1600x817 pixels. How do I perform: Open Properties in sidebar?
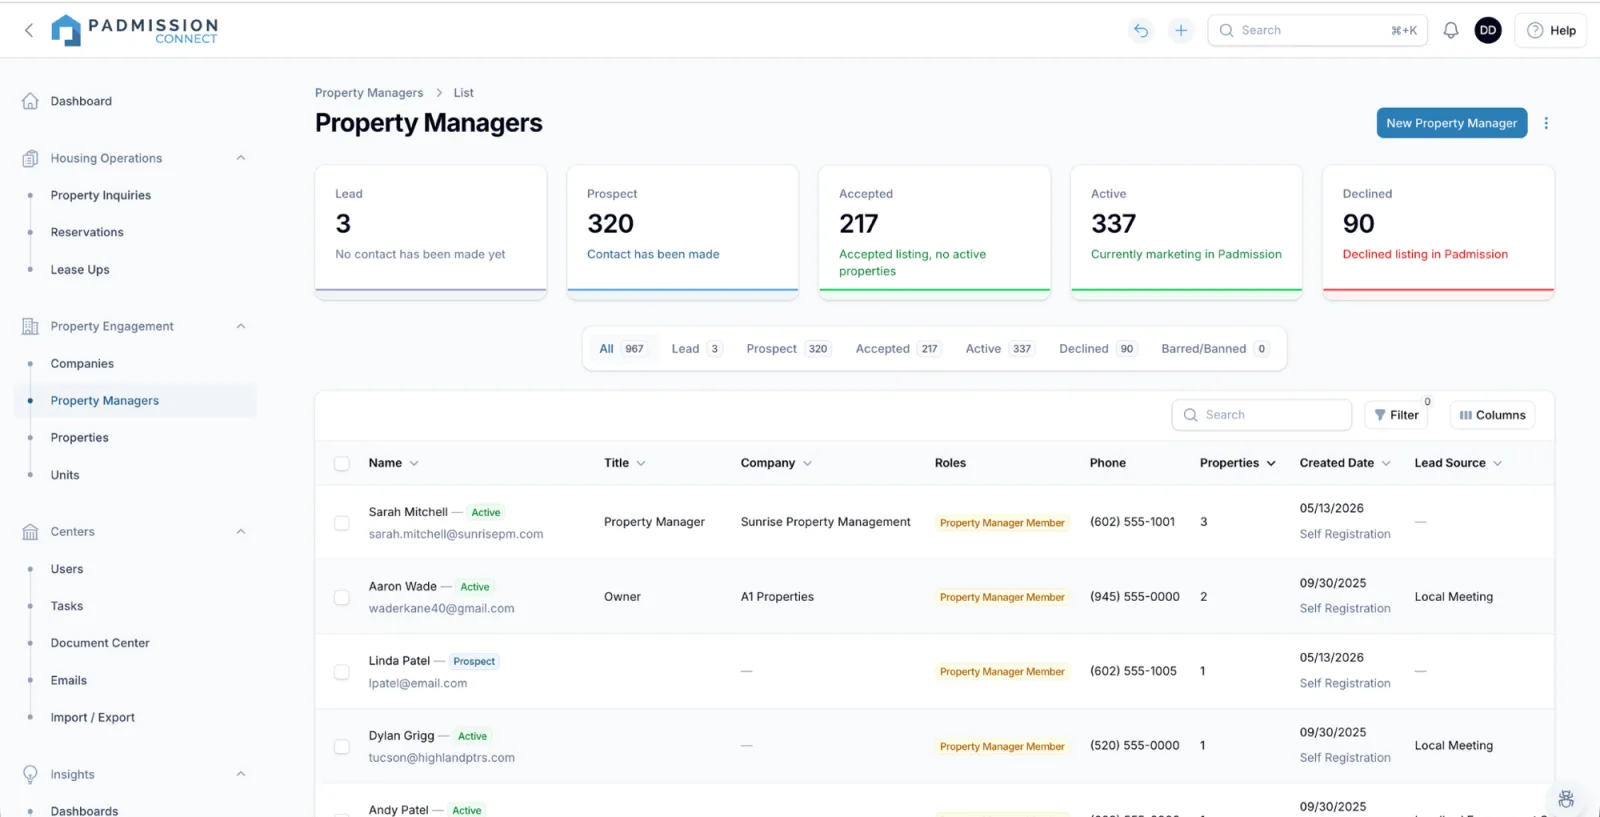click(x=80, y=438)
